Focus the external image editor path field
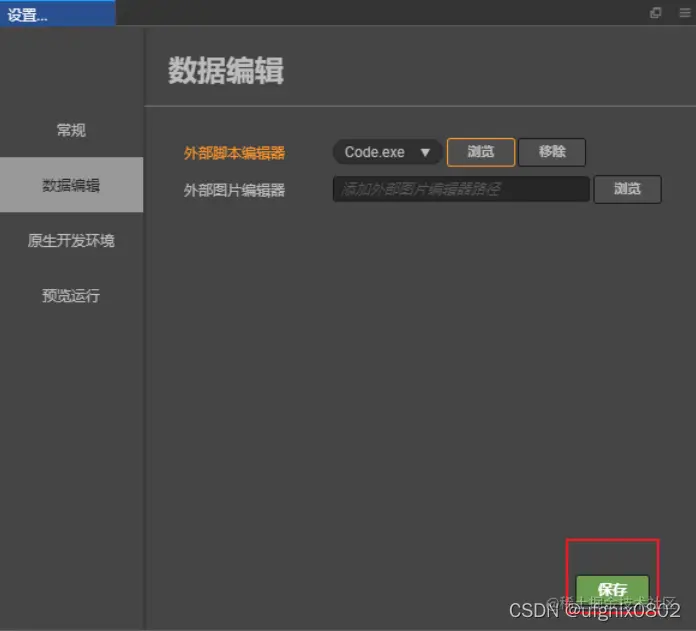The height and width of the screenshot is (631, 696). click(x=461, y=189)
